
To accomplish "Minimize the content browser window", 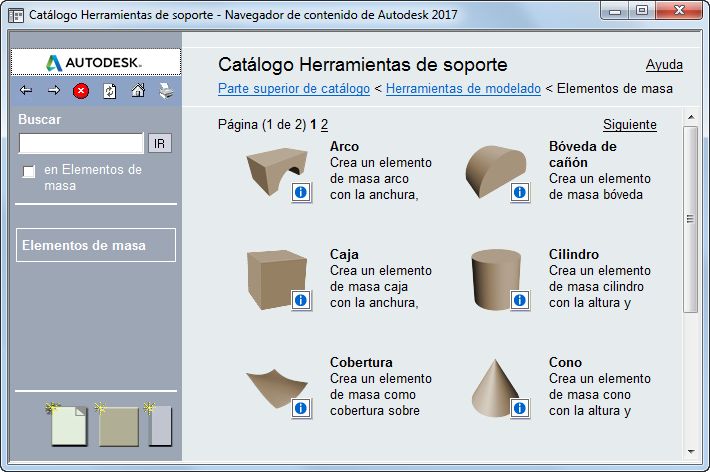I will pyautogui.click(x=614, y=11).
